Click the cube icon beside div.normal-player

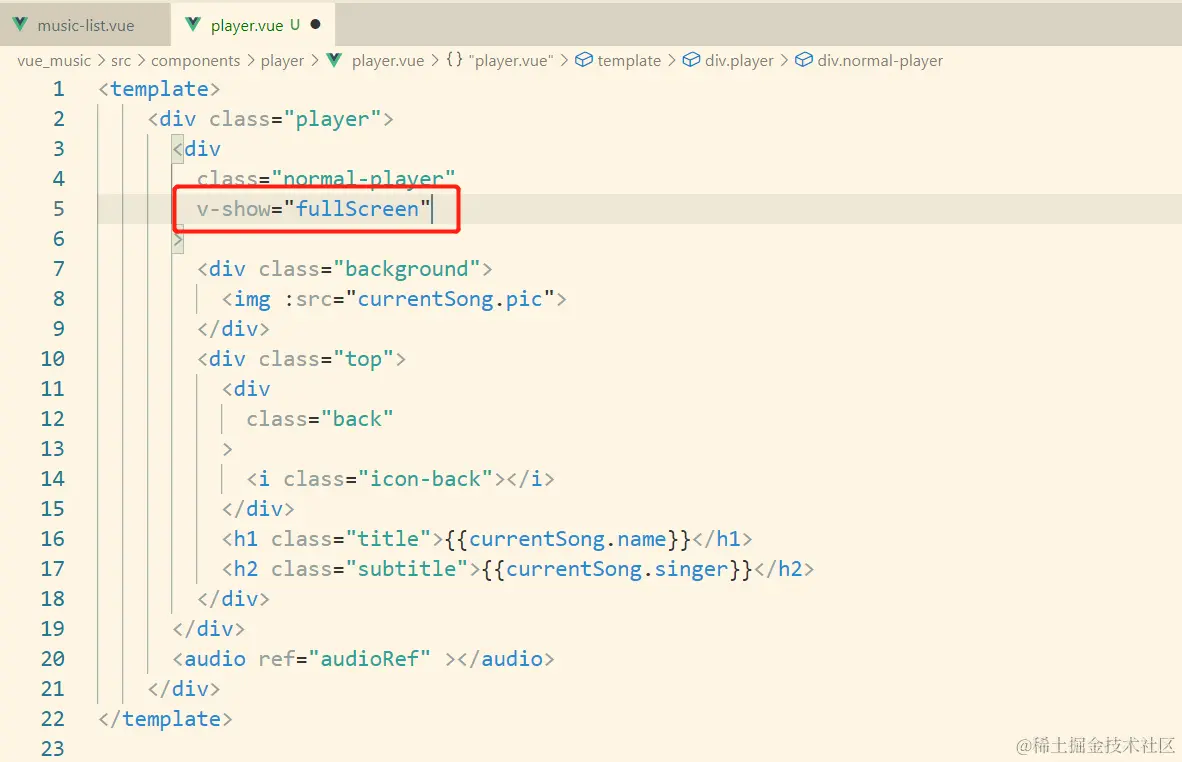point(804,60)
